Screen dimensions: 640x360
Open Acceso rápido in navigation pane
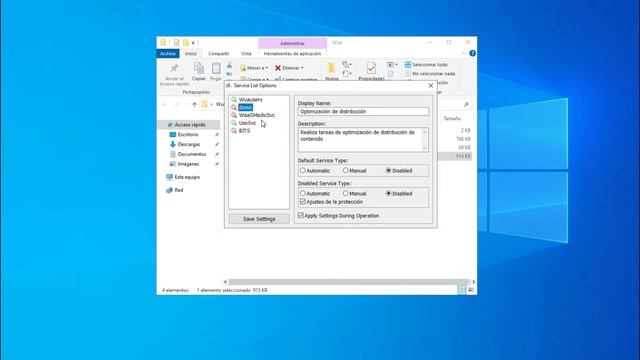click(x=190, y=124)
